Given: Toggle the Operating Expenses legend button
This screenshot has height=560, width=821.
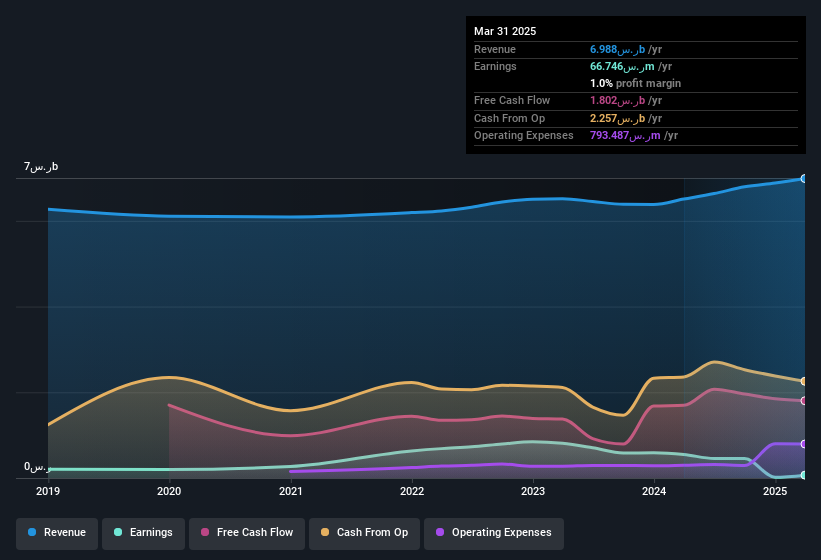Looking at the screenshot, I should coord(494,533).
